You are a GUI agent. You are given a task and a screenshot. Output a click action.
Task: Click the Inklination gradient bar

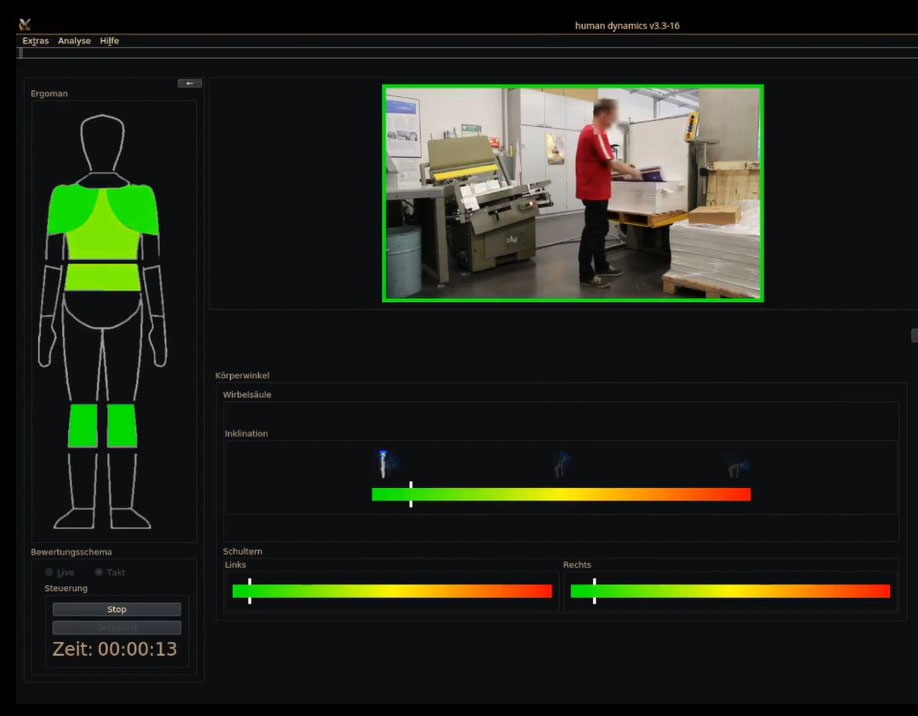pyautogui.click(x=560, y=494)
